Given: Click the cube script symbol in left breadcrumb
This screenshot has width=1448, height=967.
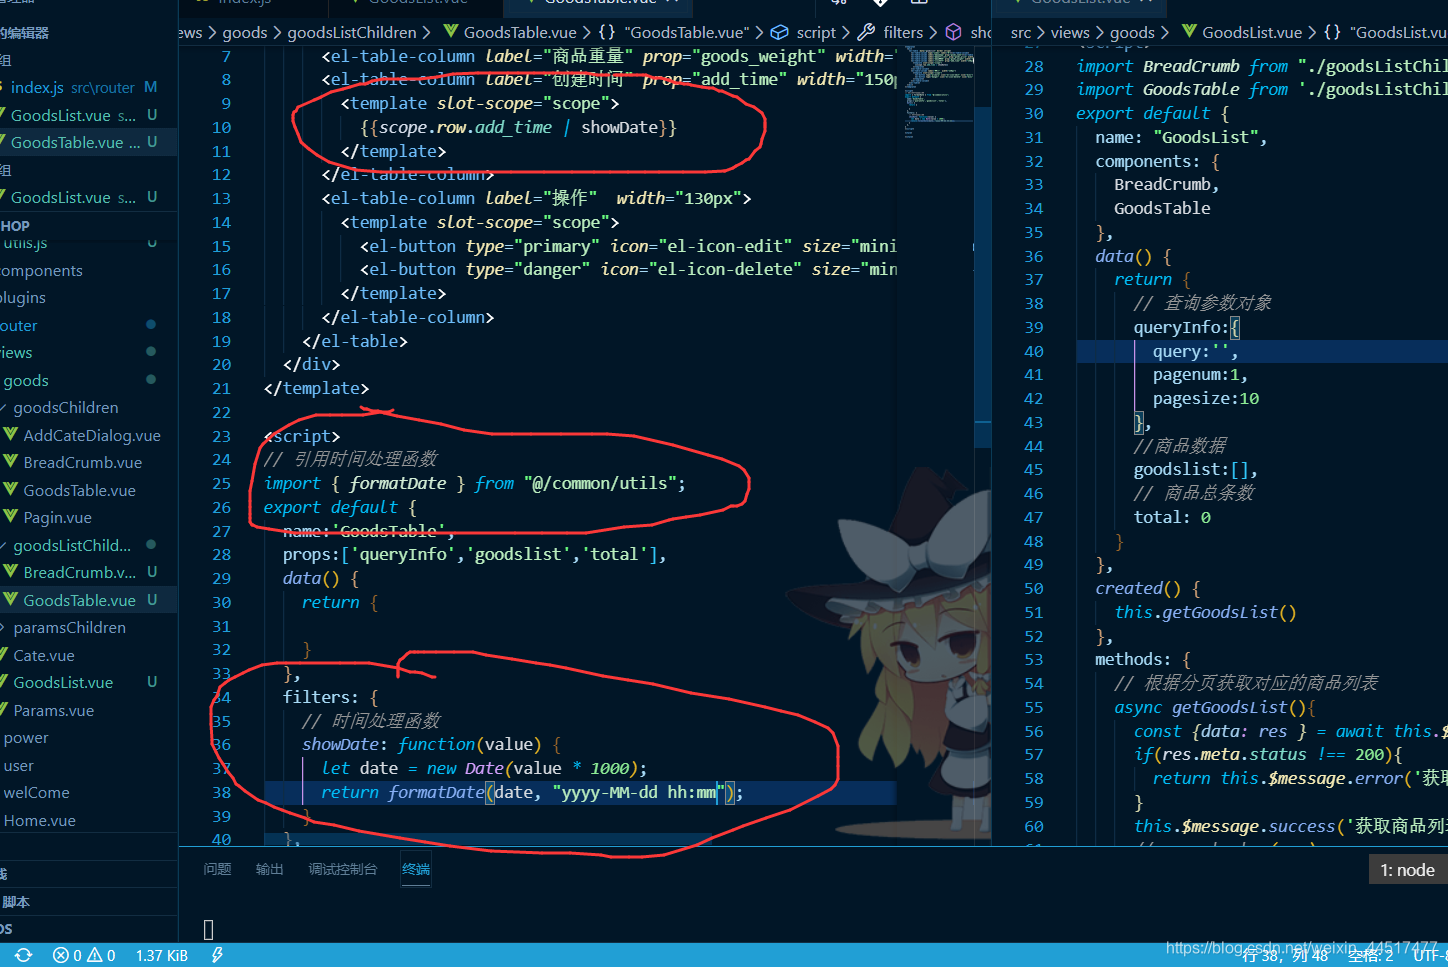Looking at the screenshot, I should click(779, 32).
